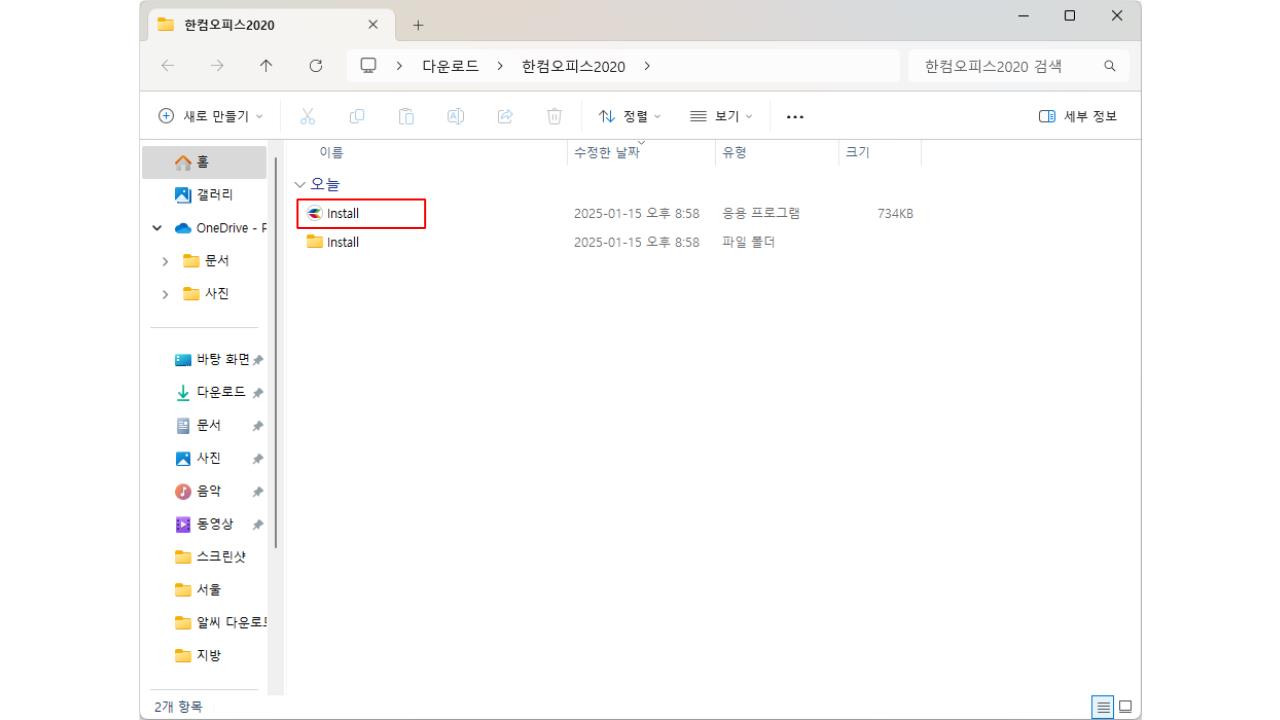Click the Paste icon in the toolbar
The width and height of the screenshot is (1280, 720).
(406, 115)
